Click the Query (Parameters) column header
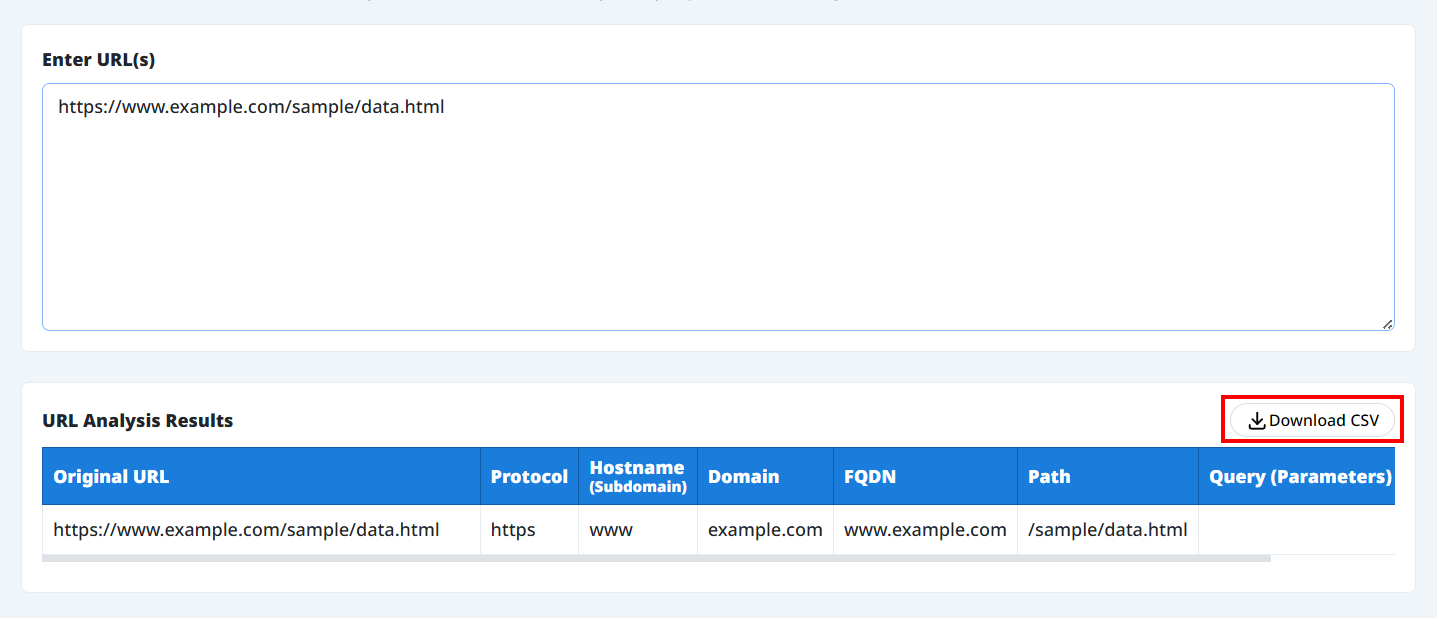 tap(1299, 477)
